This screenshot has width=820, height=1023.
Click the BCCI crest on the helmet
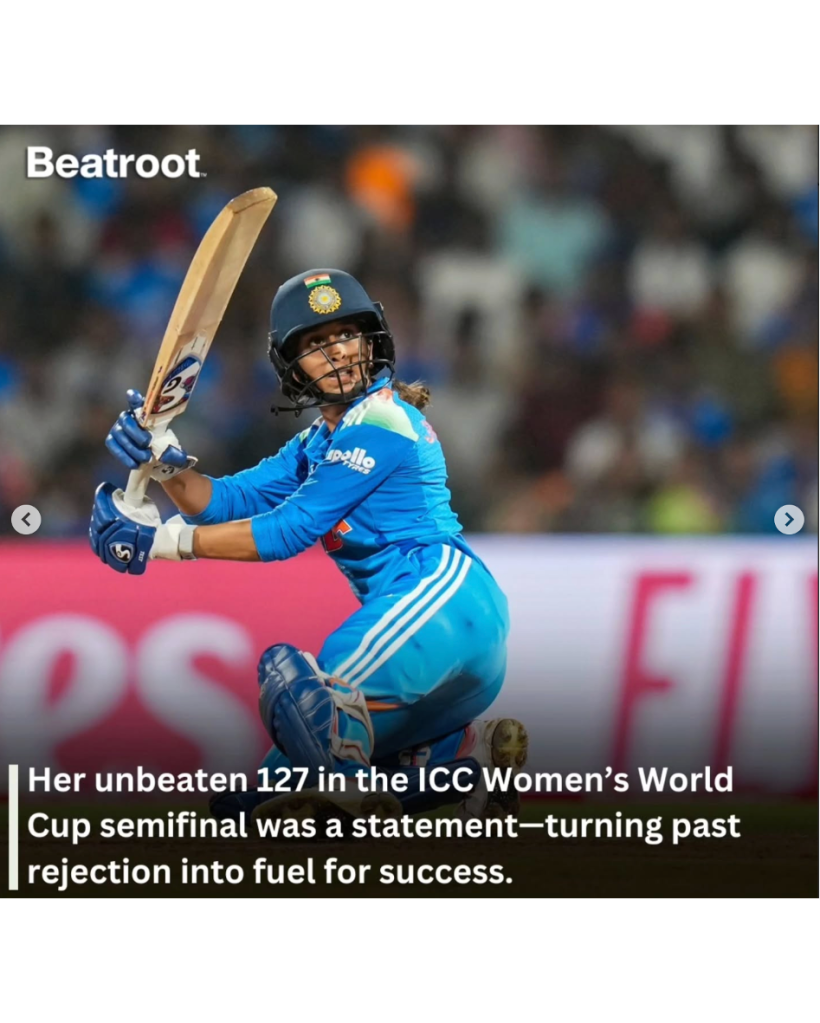click(324, 299)
